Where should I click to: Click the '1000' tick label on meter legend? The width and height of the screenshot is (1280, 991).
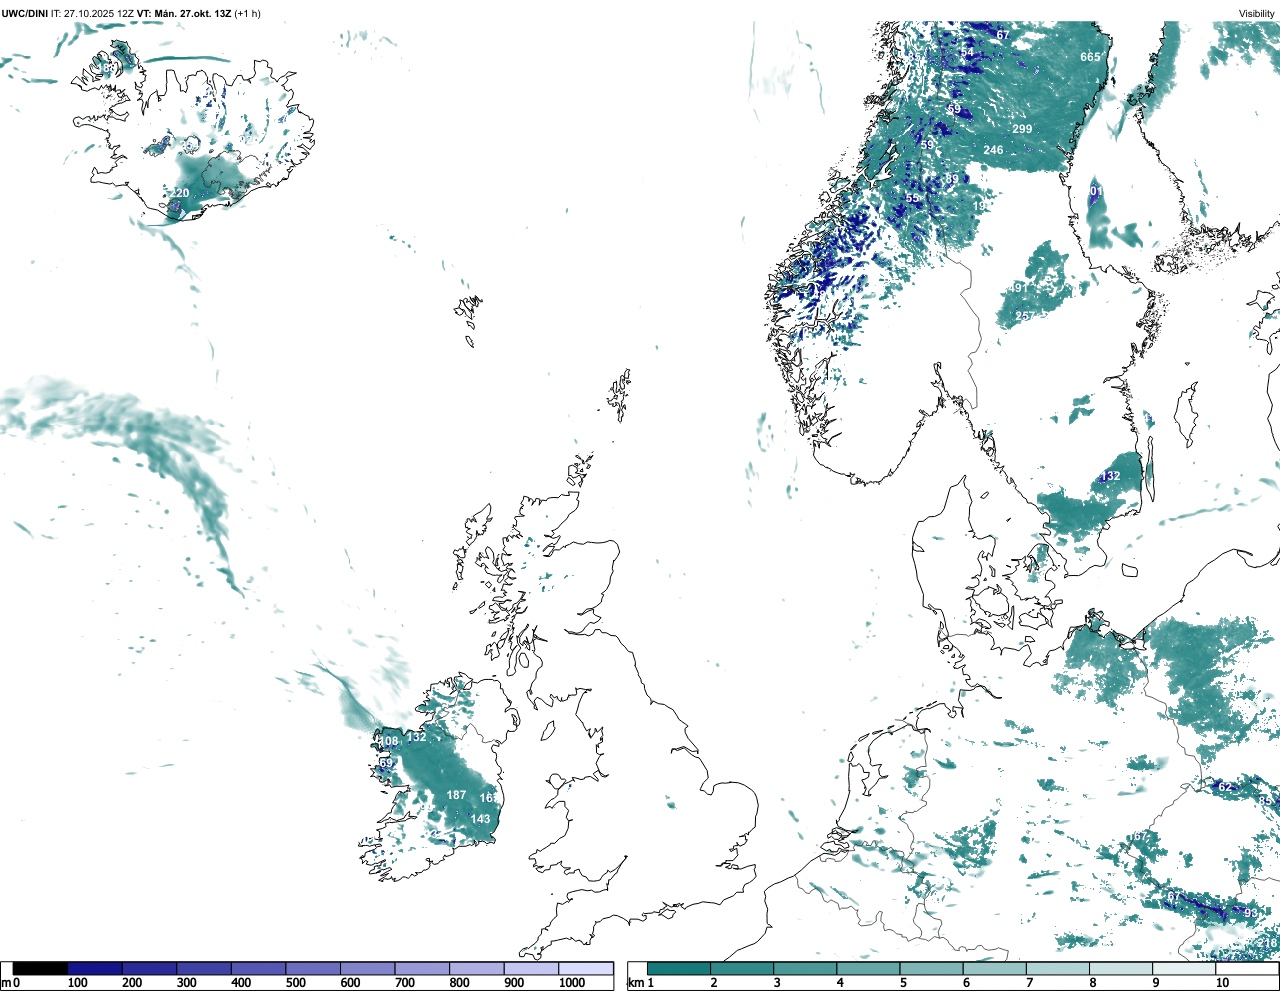click(572, 983)
